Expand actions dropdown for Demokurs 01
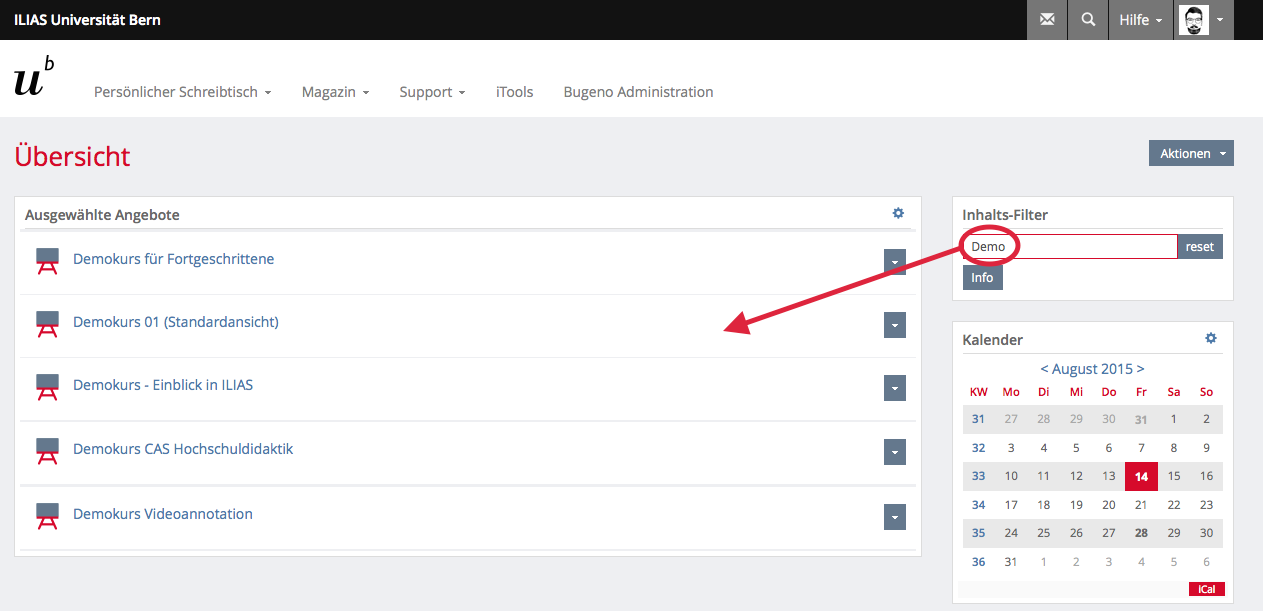Screen dimensions: 1263x611 click(x=895, y=325)
